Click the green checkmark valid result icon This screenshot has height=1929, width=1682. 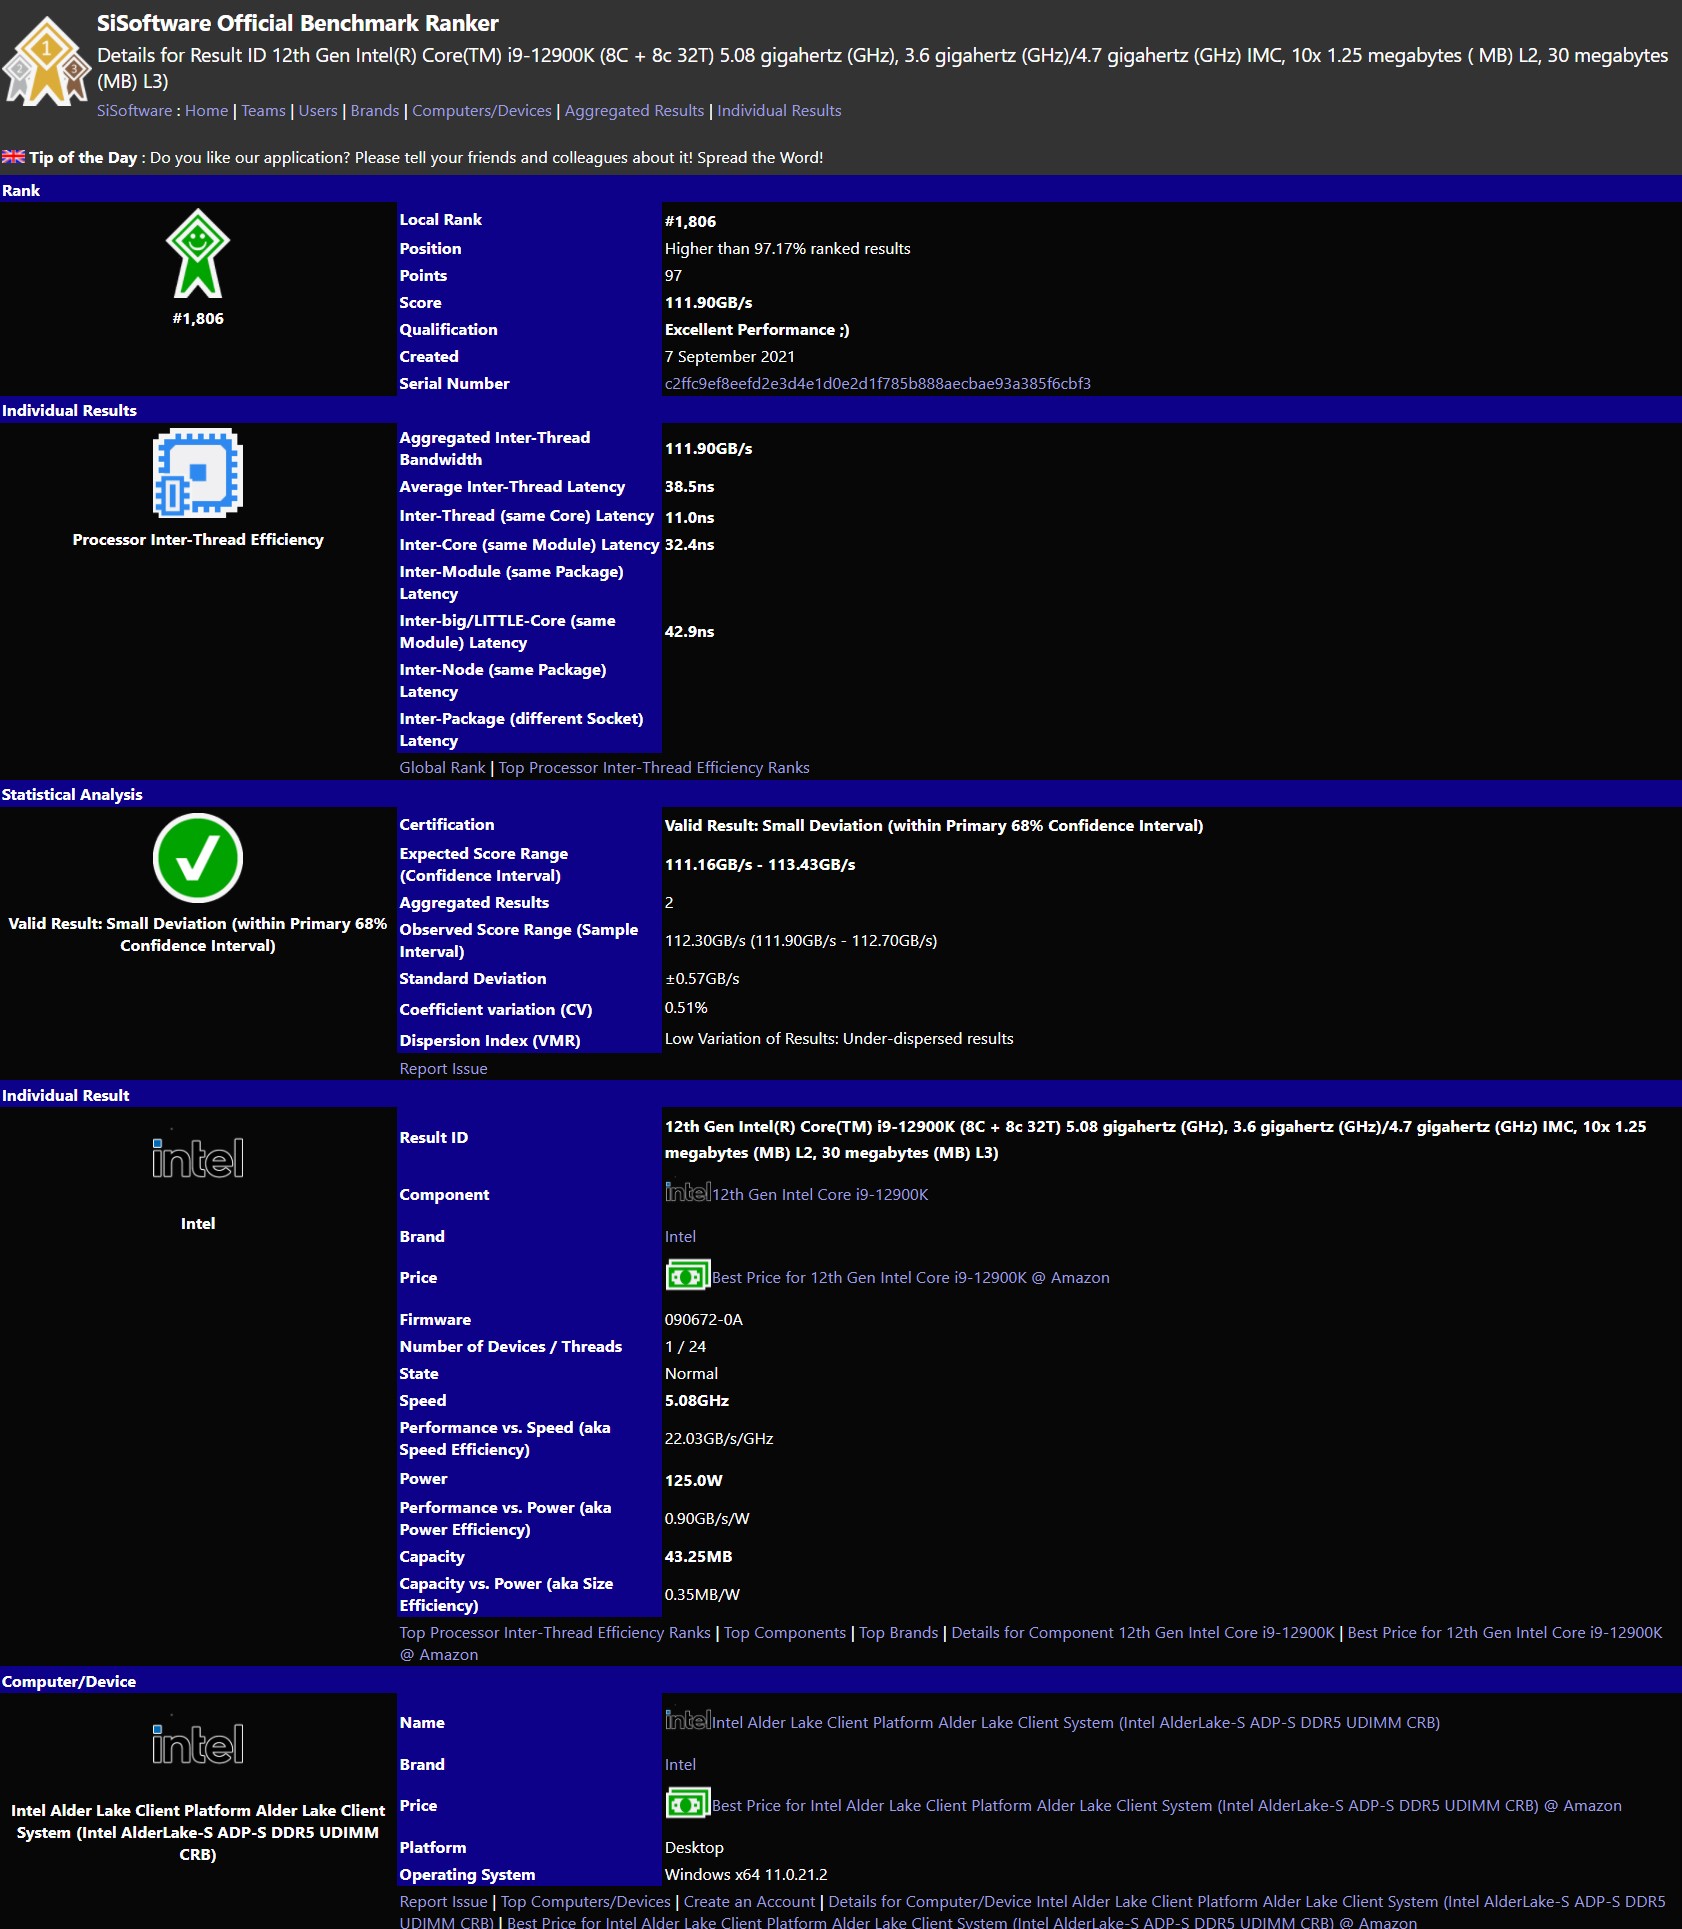198,858
